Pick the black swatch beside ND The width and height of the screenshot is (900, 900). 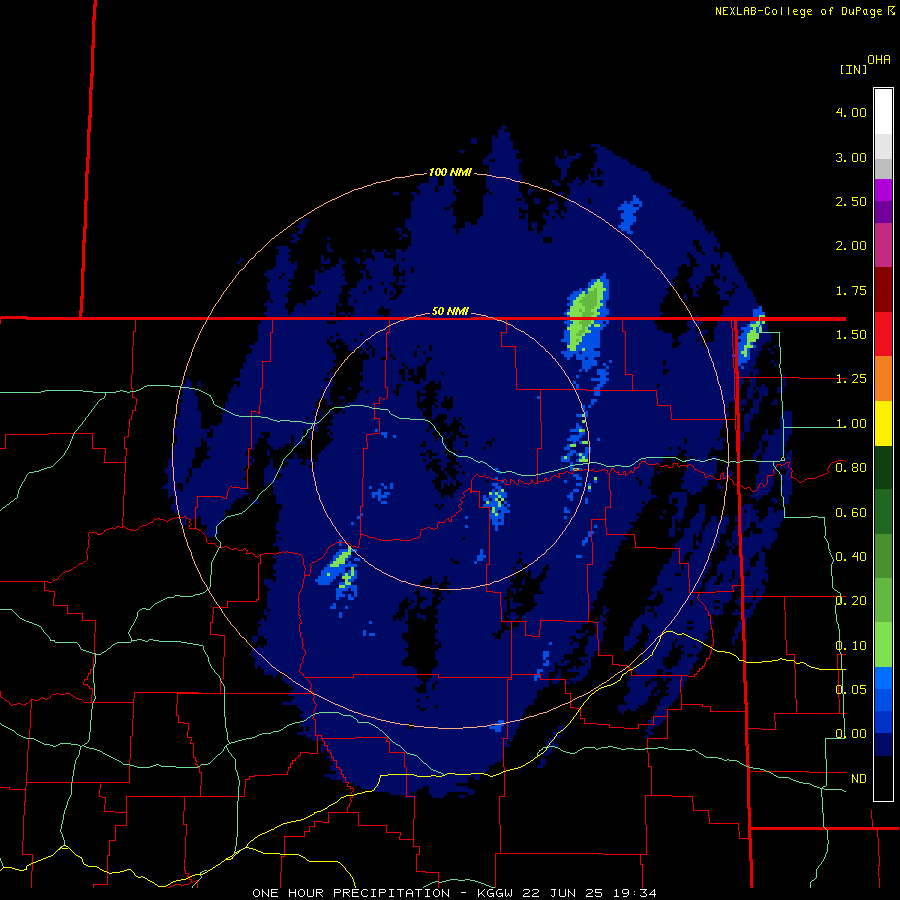[x=883, y=778]
